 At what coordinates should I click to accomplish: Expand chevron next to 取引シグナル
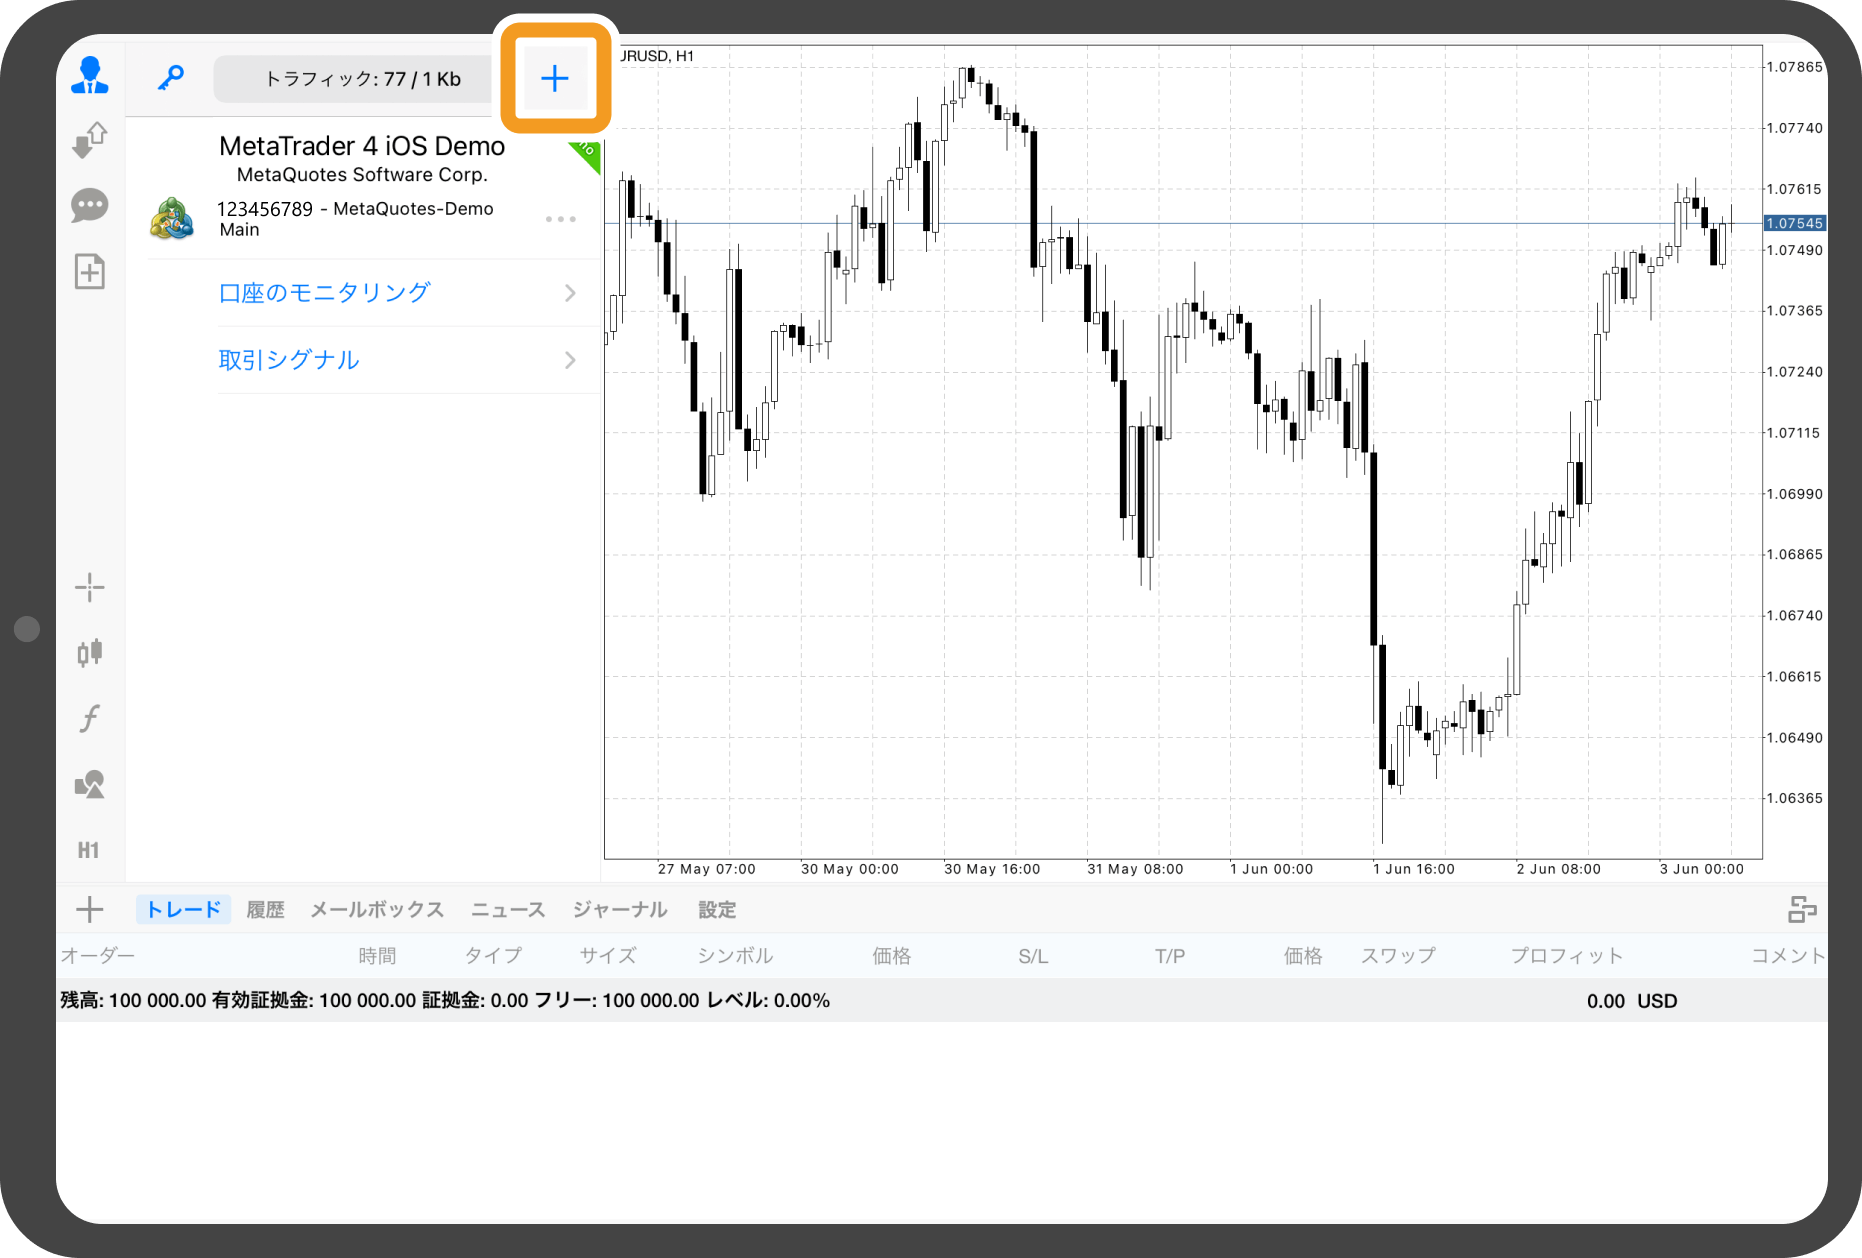[x=570, y=360]
